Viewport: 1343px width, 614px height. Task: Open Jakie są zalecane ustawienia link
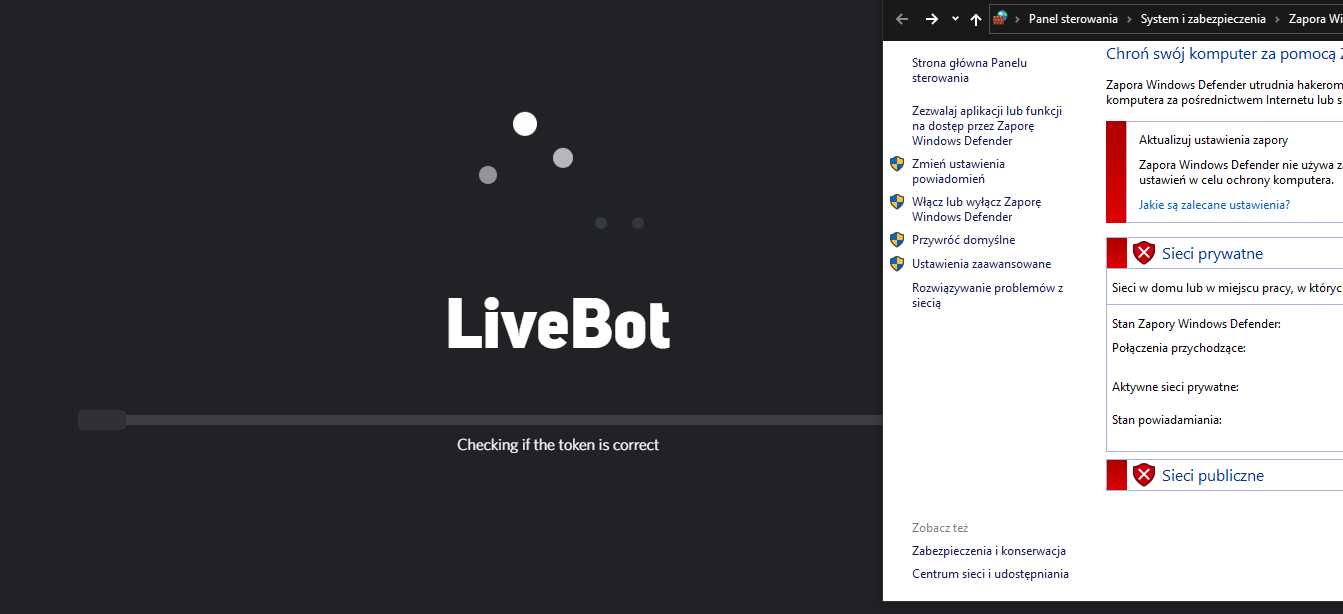(x=1214, y=204)
